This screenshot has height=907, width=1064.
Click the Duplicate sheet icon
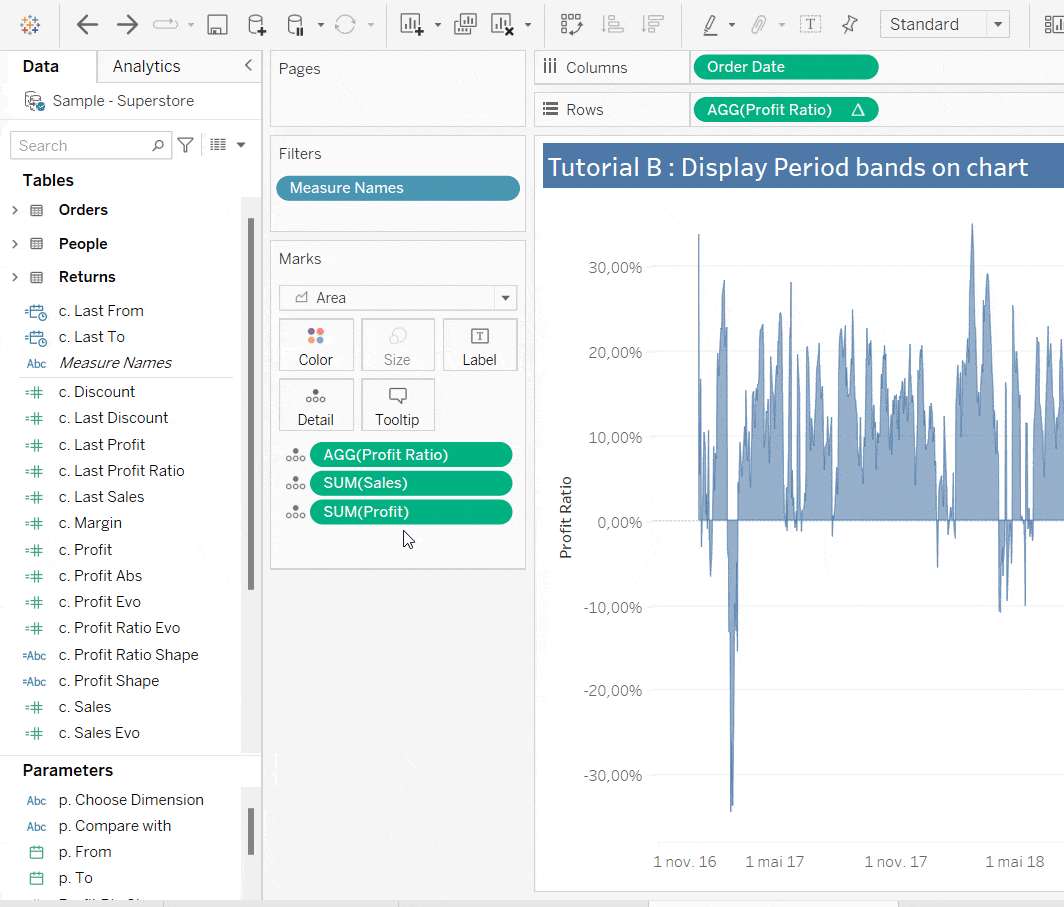pyautogui.click(x=465, y=25)
